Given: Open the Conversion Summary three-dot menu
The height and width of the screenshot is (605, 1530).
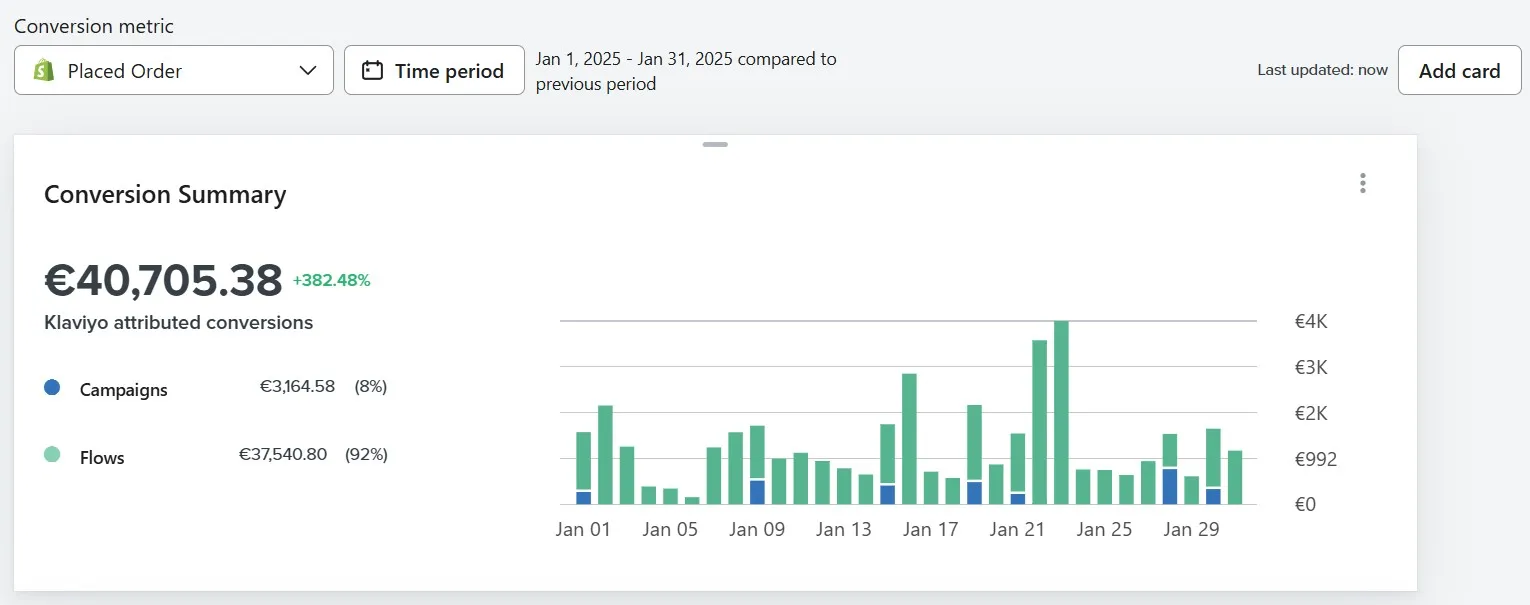Looking at the screenshot, I should pyautogui.click(x=1362, y=183).
